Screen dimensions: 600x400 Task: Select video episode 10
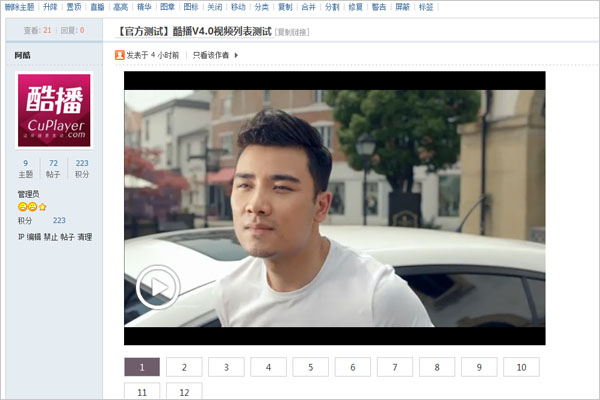(x=521, y=367)
